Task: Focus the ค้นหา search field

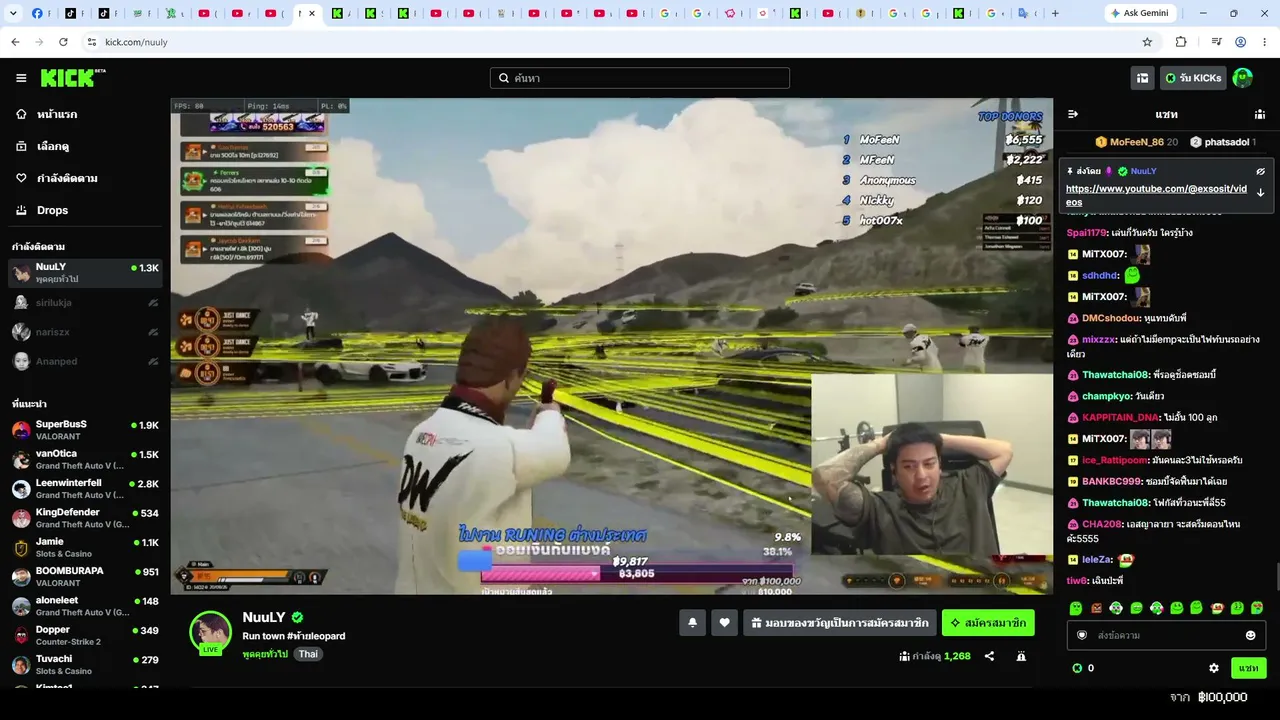Action: (x=640, y=78)
